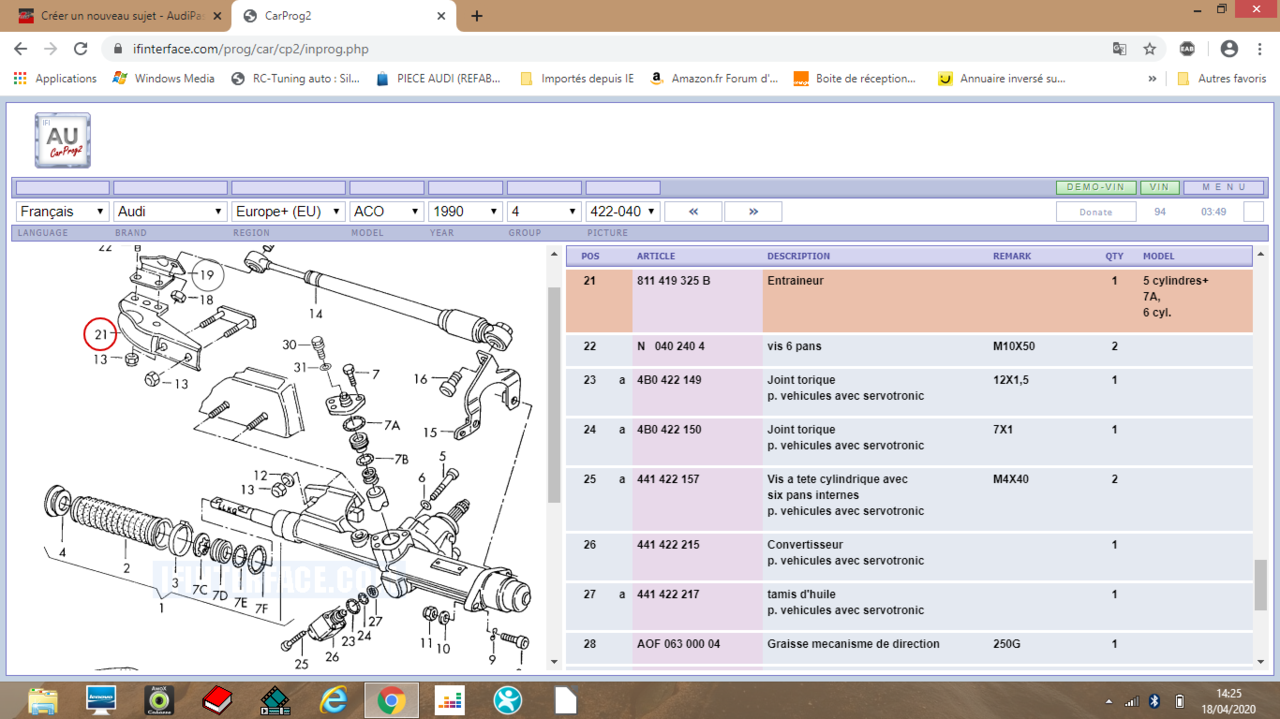
Task: Reload the page with the refresh icon
Action: click(81, 49)
